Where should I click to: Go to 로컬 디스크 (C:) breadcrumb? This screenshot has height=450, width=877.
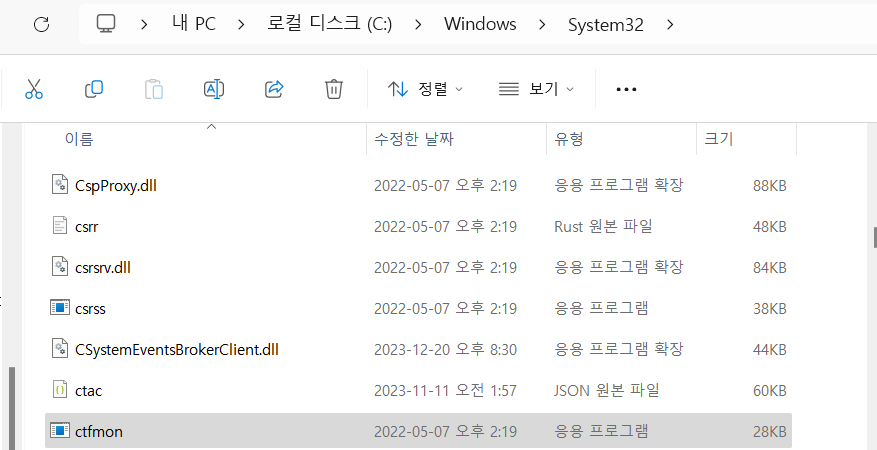click(329, 25)
